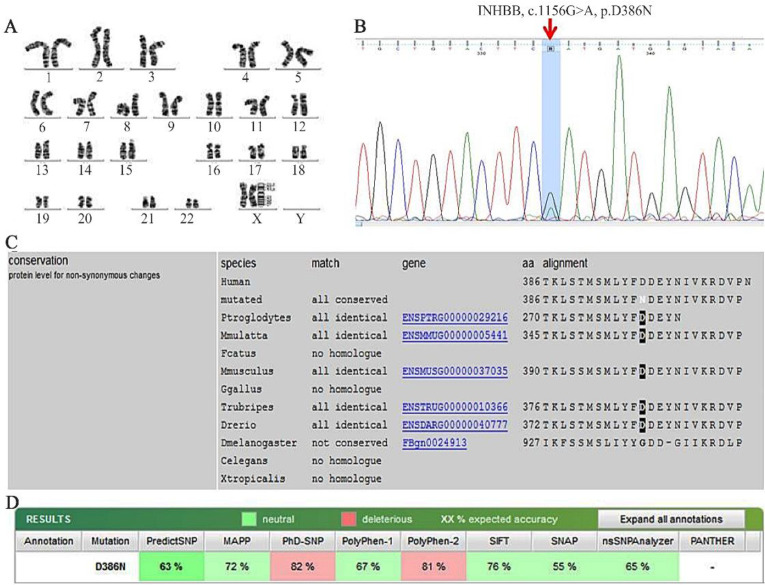Viewport: 765px width, 585px height.
Task: Click the highlighted base in the chromatogram
Action: (x=551, y=48)
